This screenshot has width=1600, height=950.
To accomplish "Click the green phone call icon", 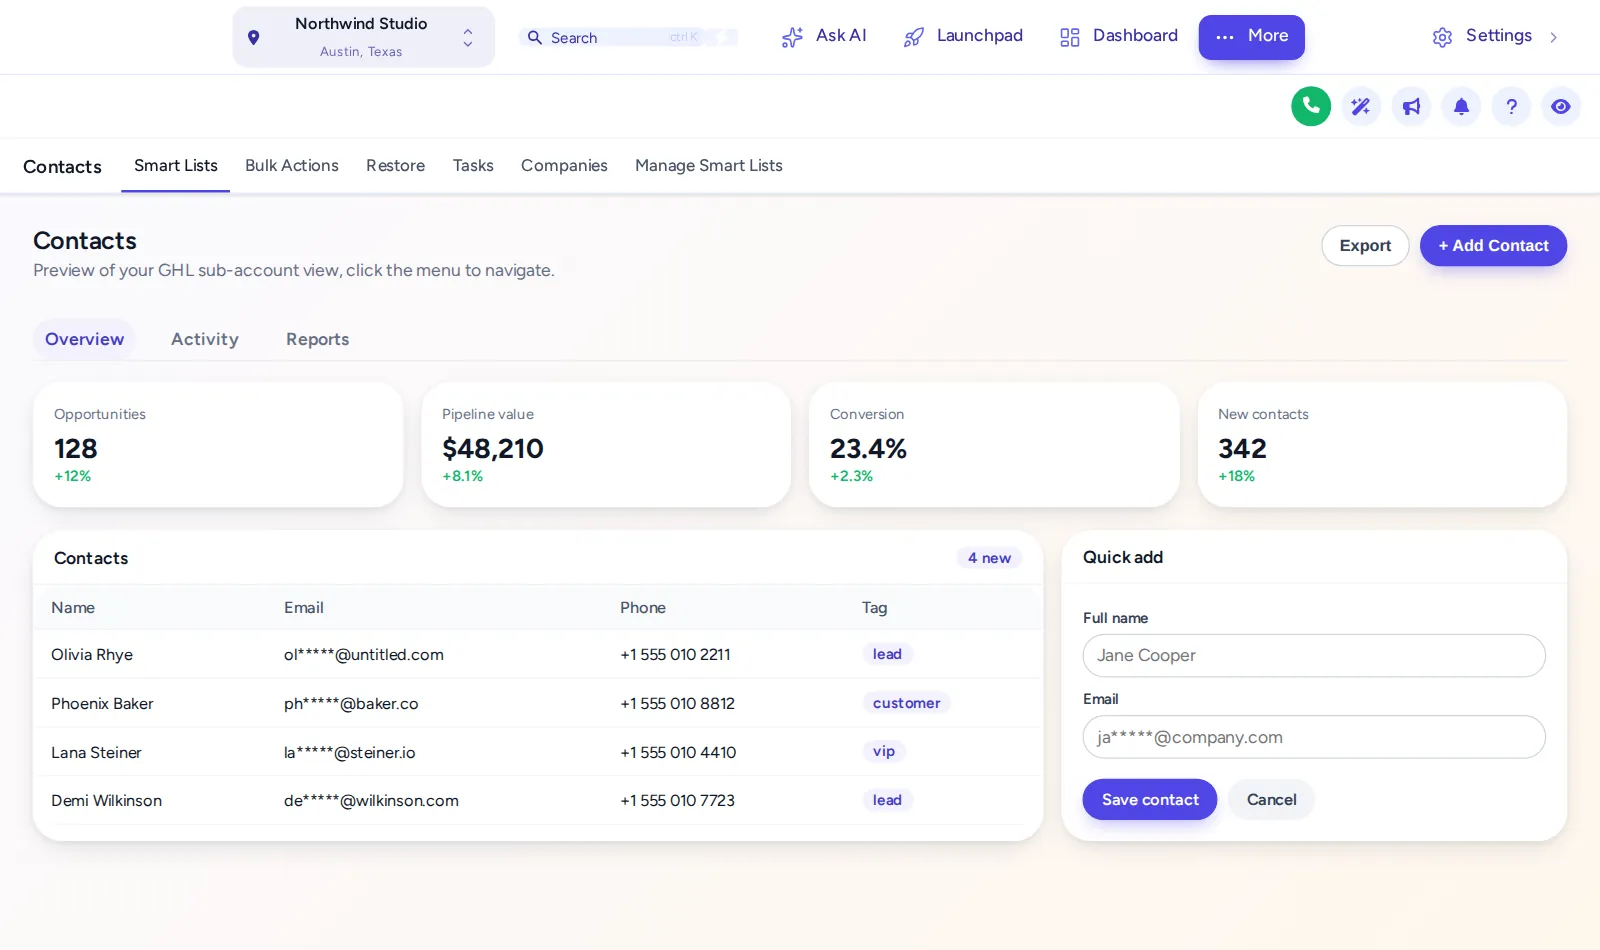I will point(1311,106).
